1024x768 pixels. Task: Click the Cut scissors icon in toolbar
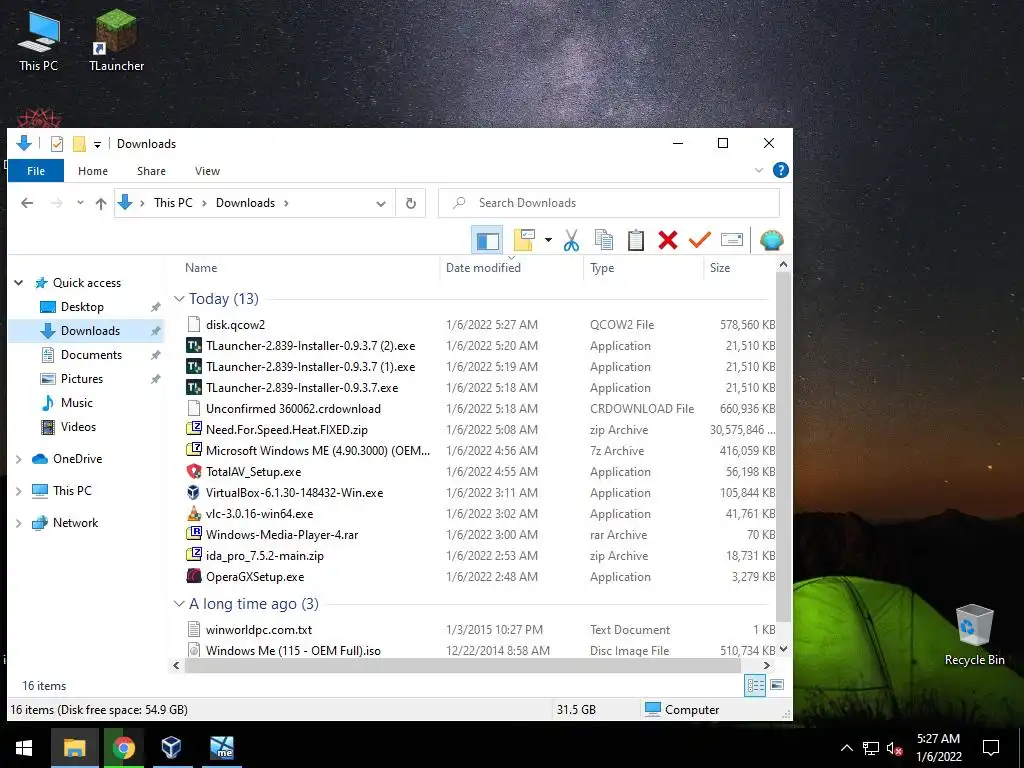[571, 240]
